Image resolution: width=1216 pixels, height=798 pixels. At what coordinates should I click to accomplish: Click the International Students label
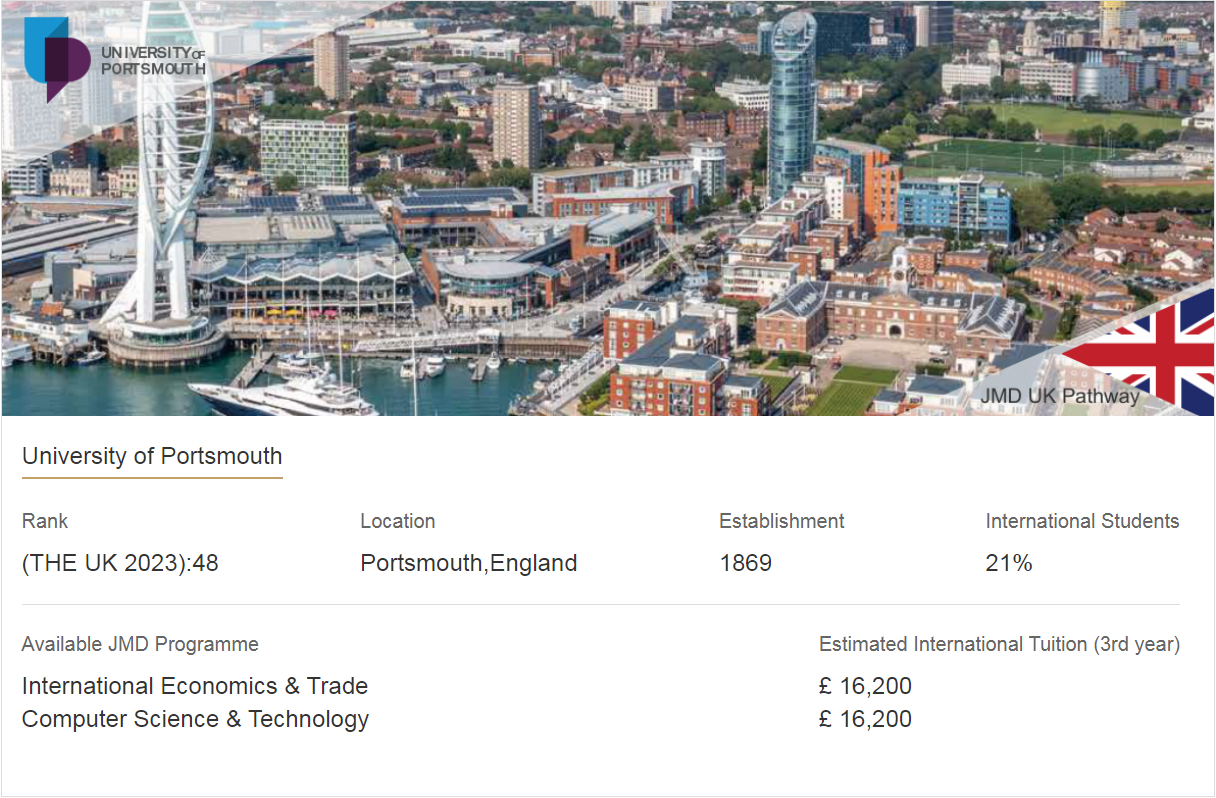point(1082,521)
